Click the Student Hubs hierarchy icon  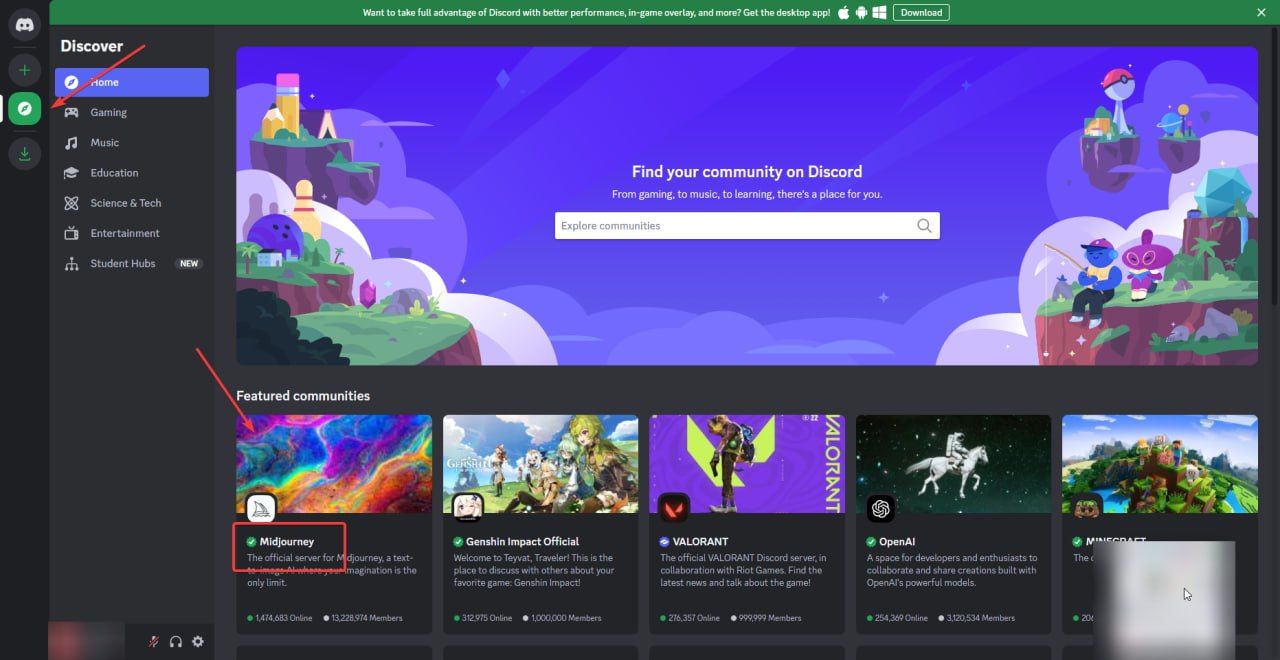[71, 263]
